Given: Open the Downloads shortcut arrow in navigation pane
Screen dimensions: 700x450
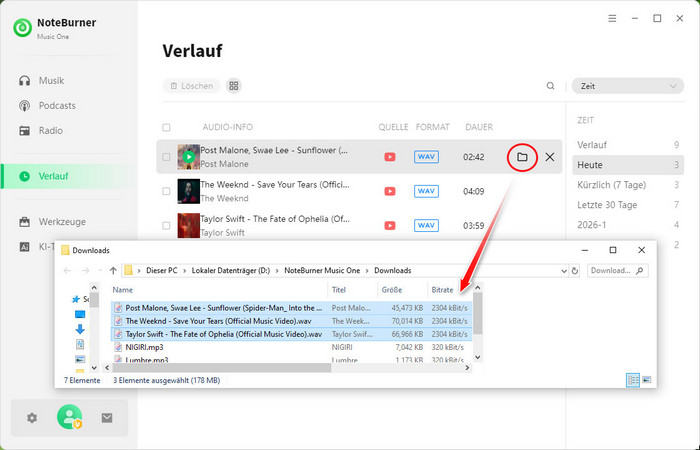Looking at the screenshot, I should [x=80, y=330].
